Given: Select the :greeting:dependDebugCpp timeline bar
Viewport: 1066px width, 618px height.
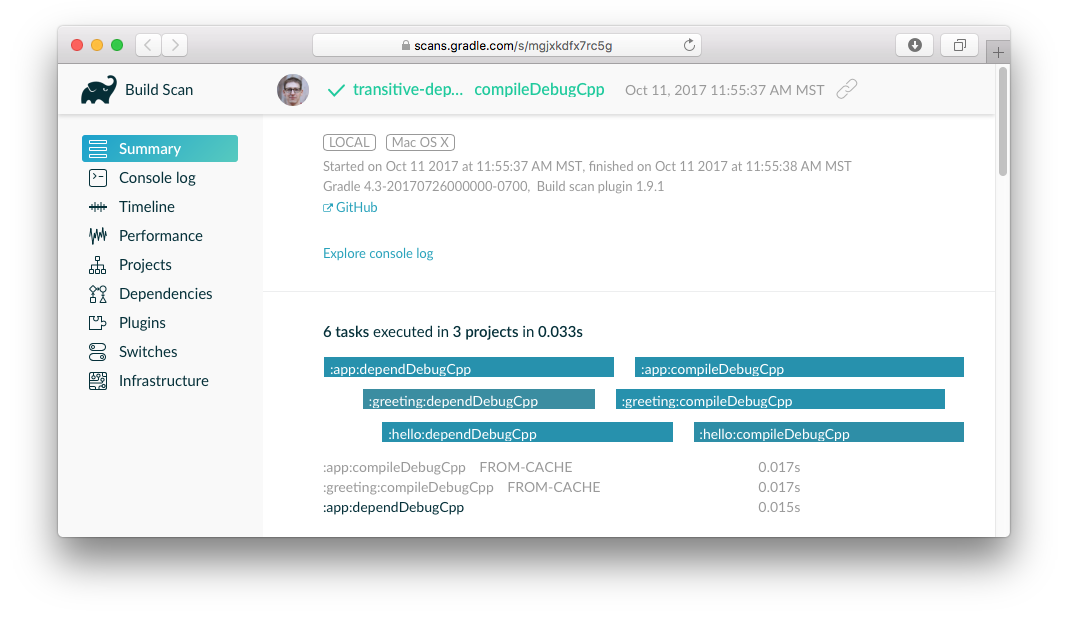Looking at the screenshot, I should 479,399.
